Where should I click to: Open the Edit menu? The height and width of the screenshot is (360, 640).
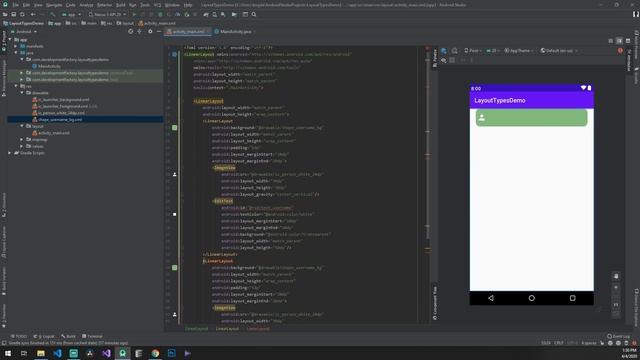coord(26,5)
